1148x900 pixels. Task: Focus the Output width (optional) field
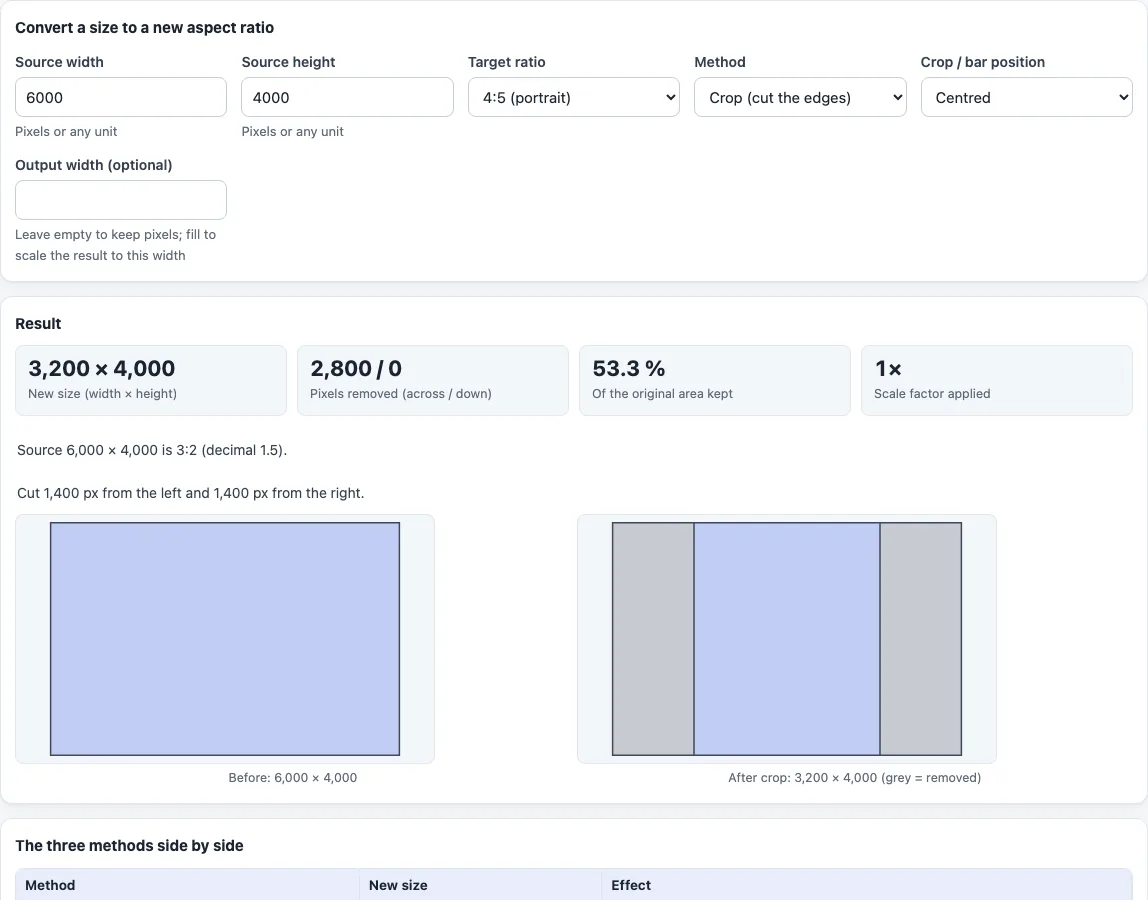coord(121,200)
